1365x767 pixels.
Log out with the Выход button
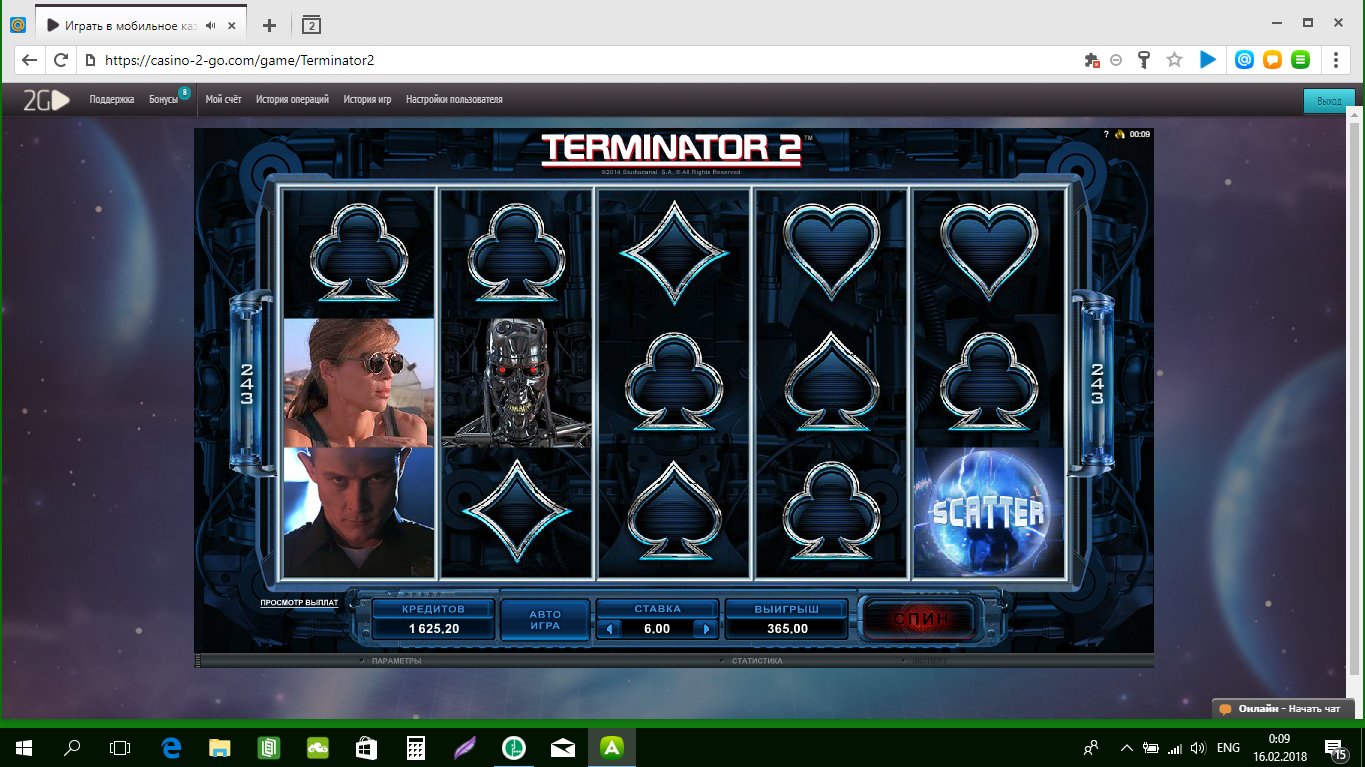(x=1329, y=101)
